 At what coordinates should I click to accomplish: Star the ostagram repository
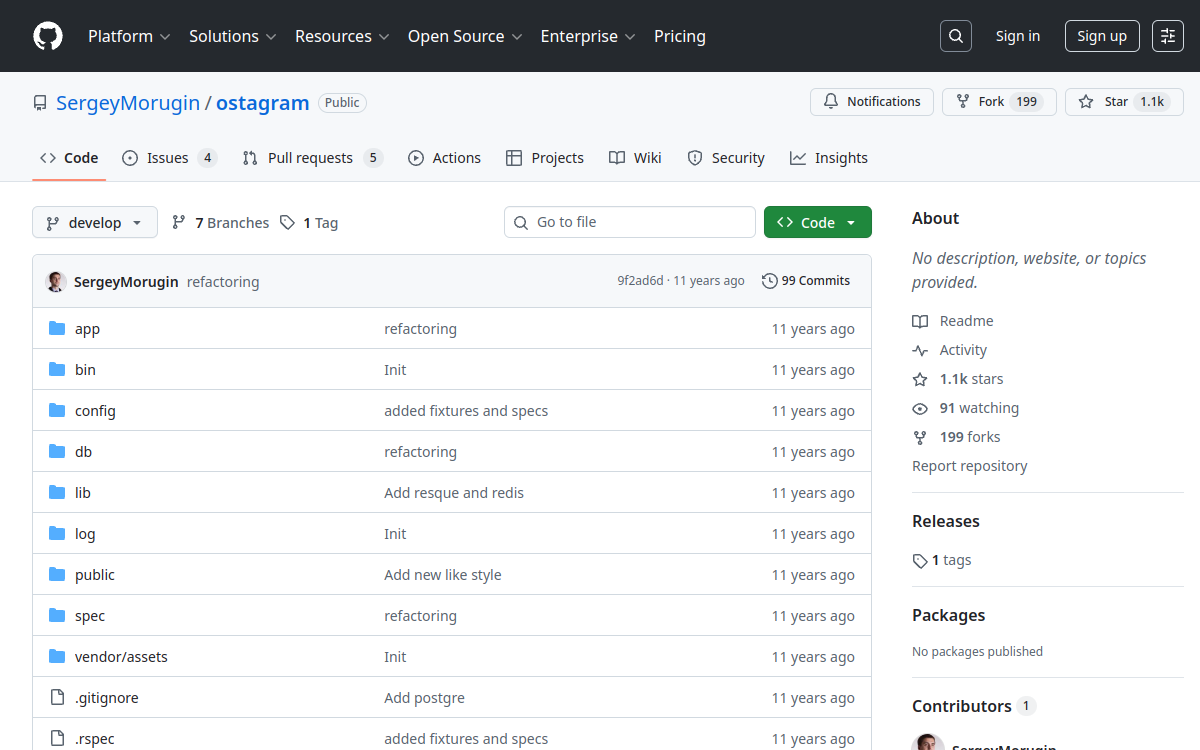1123,102
